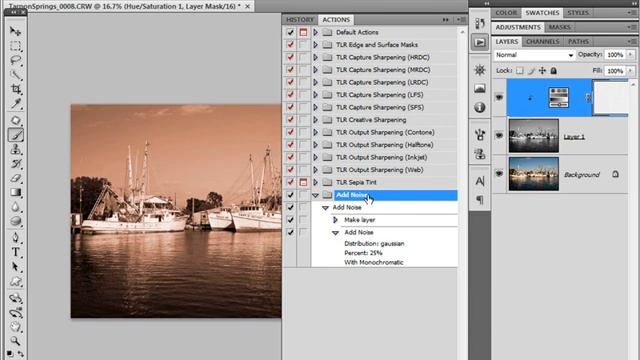Switch to the Swatches tab
The height and width of the screenshot is (360, 640).
click(542, 13)
